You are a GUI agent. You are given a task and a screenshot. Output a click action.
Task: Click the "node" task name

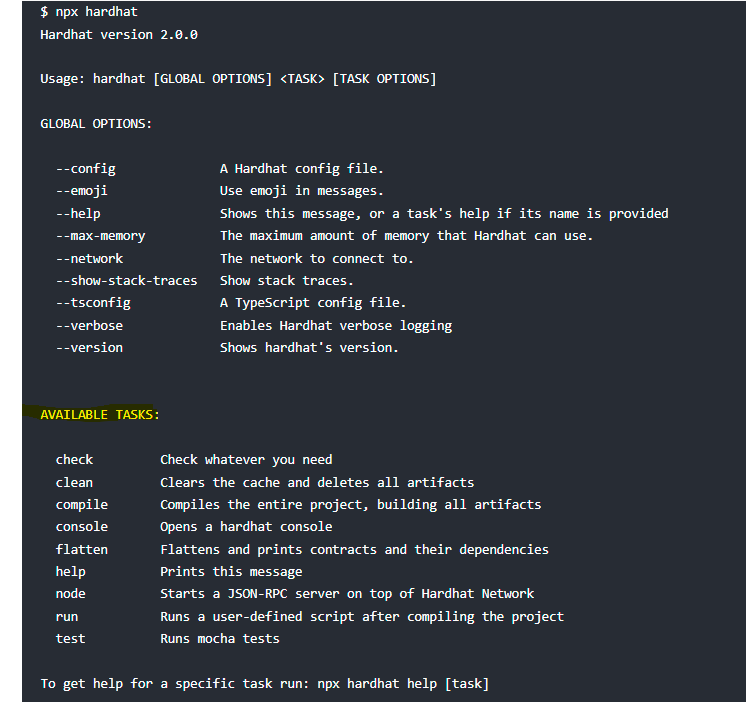pos(71,594)
